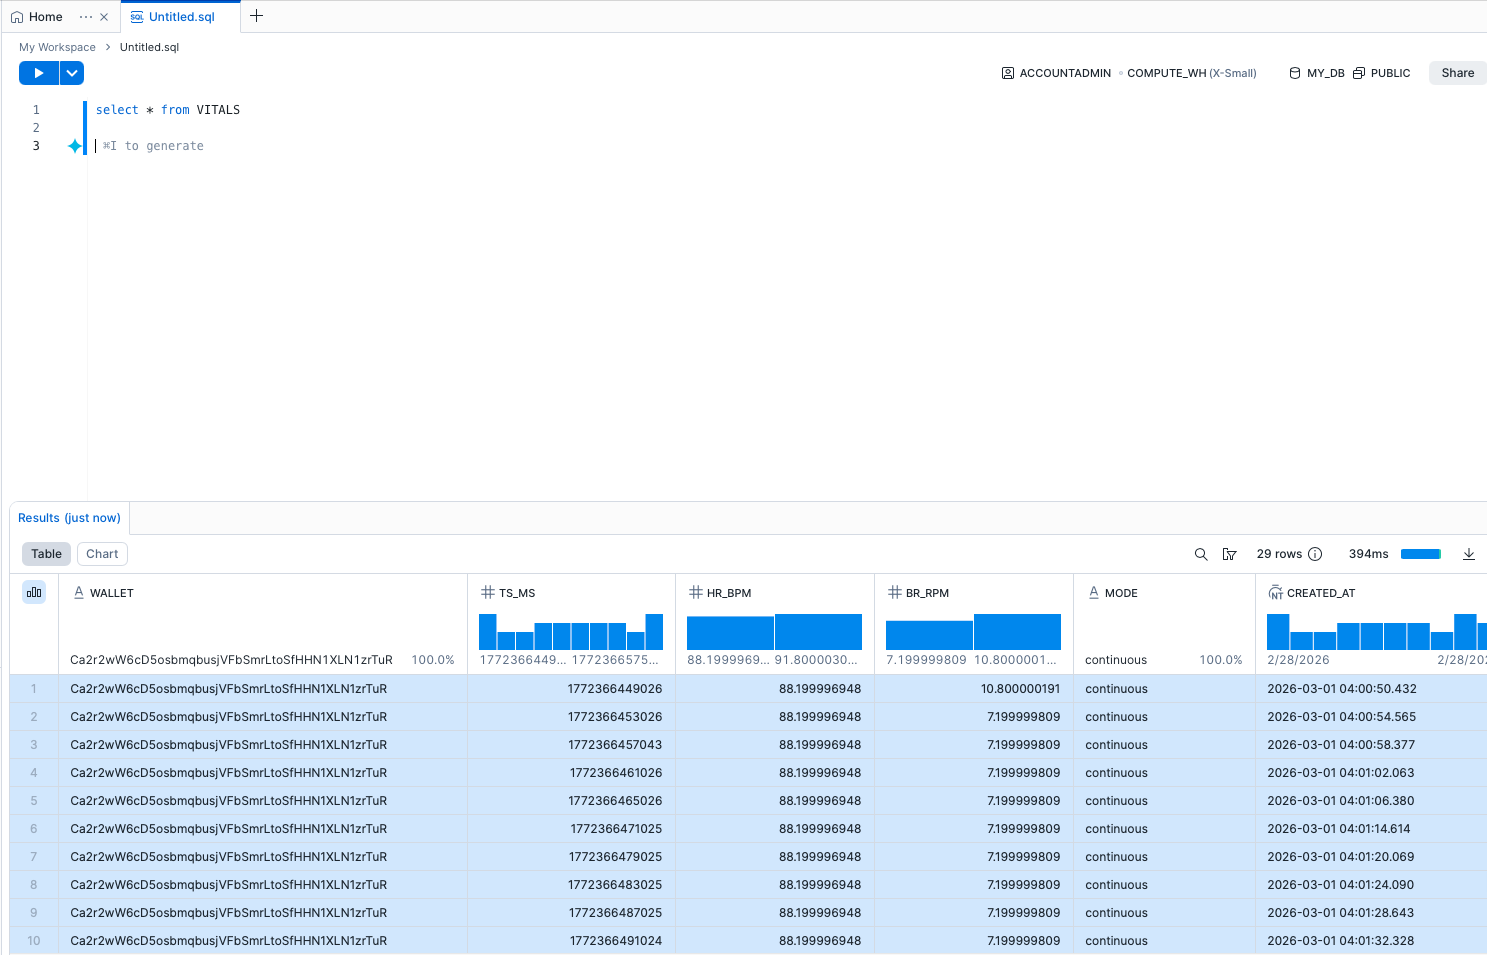Viewport: 1487px width, 955px height.
Task: Toggle column statistics chart icon
Action: coord(34,592)
